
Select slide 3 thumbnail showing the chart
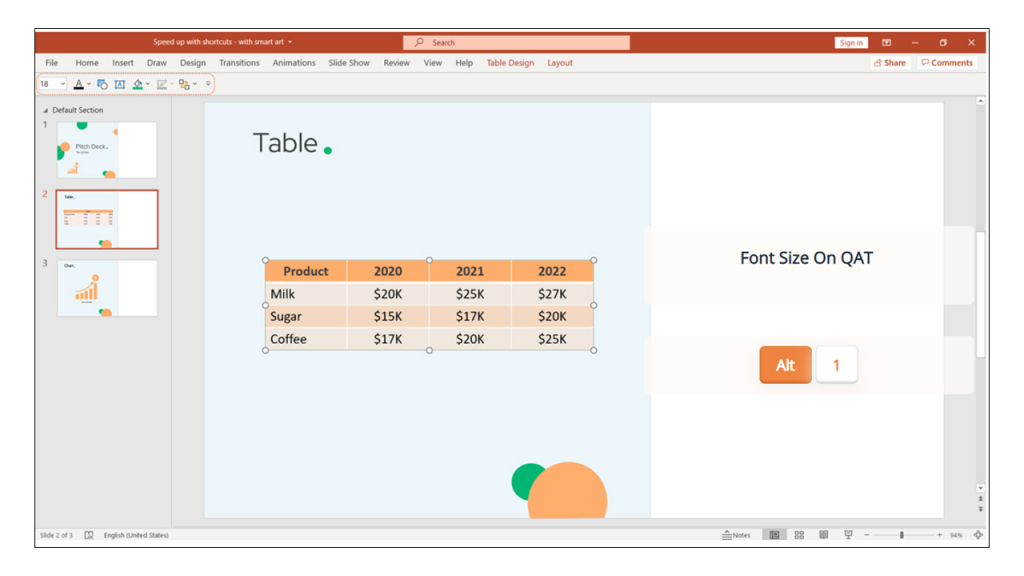(x=107, y=289)
